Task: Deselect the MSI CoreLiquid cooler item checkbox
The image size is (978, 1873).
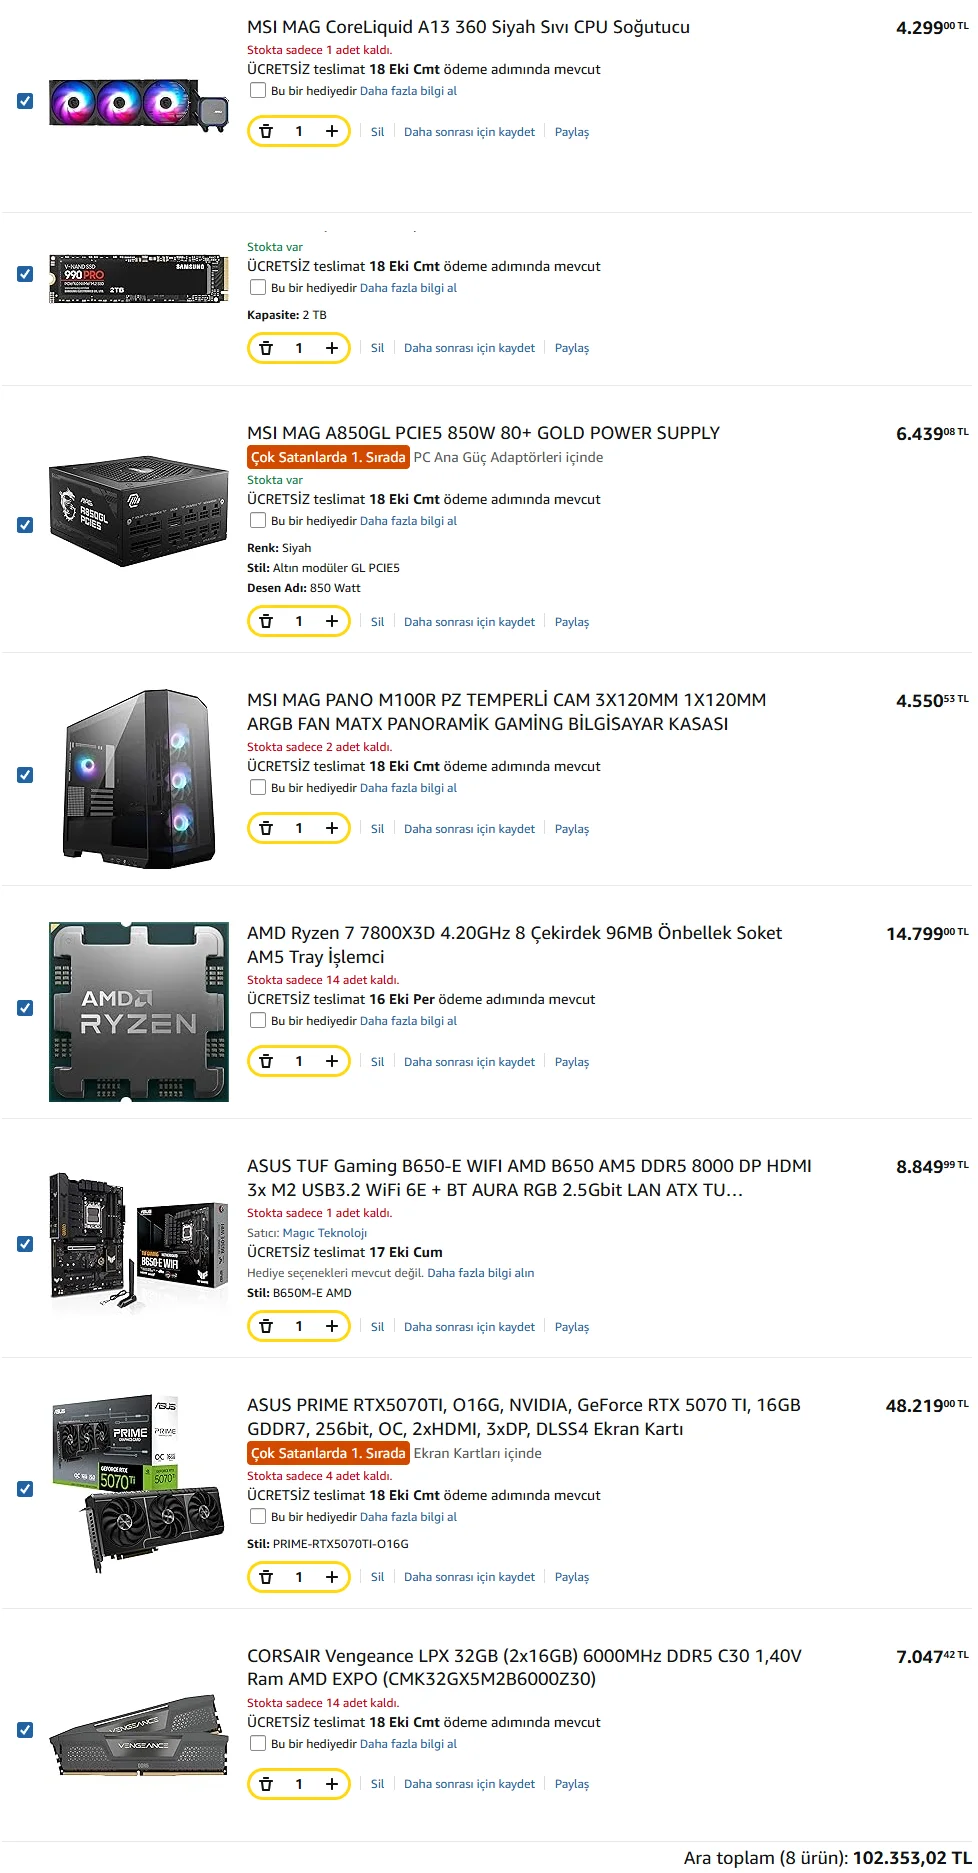Action: coord(25,101)
